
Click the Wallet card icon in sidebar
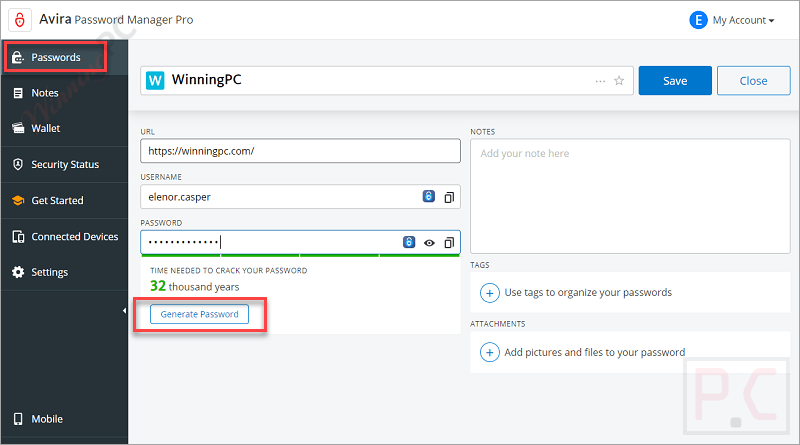[18, 128]
